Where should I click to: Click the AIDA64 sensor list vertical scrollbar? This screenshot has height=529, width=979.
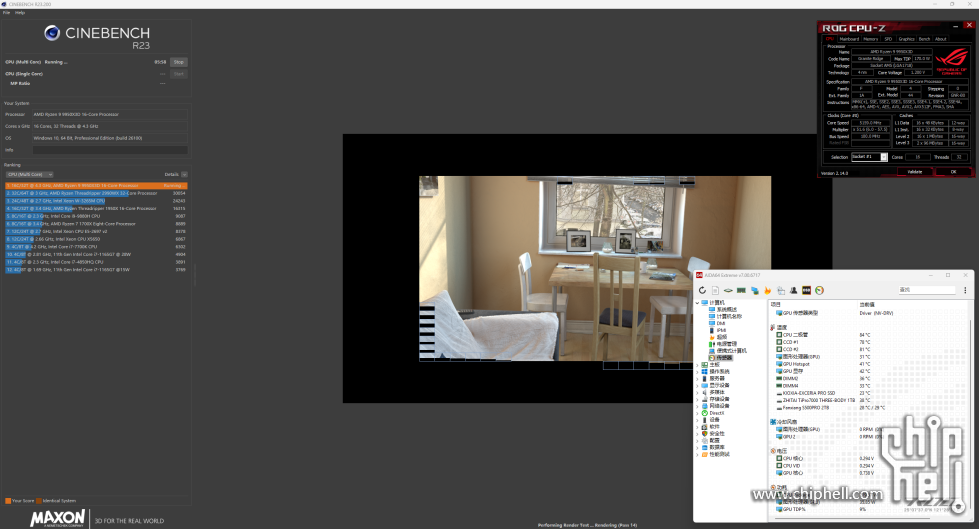[x=968, y=412]
